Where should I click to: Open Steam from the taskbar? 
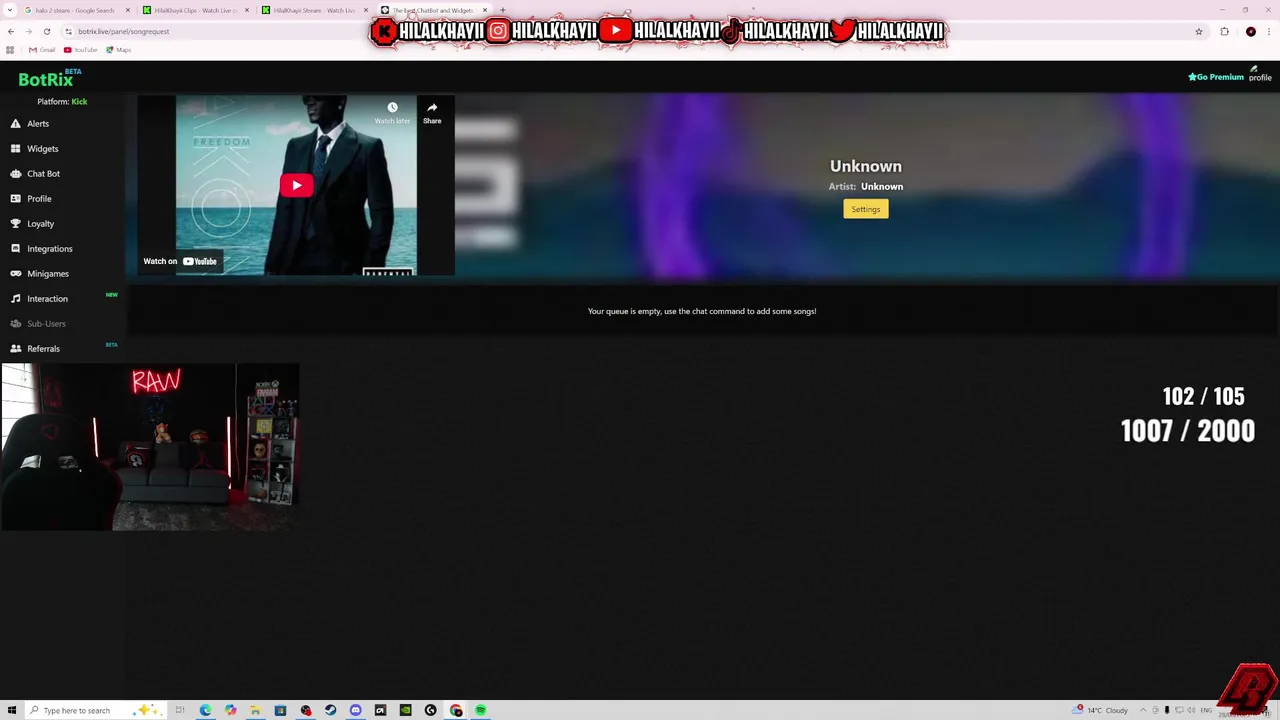pyautogui.click(x=331, y=710)
